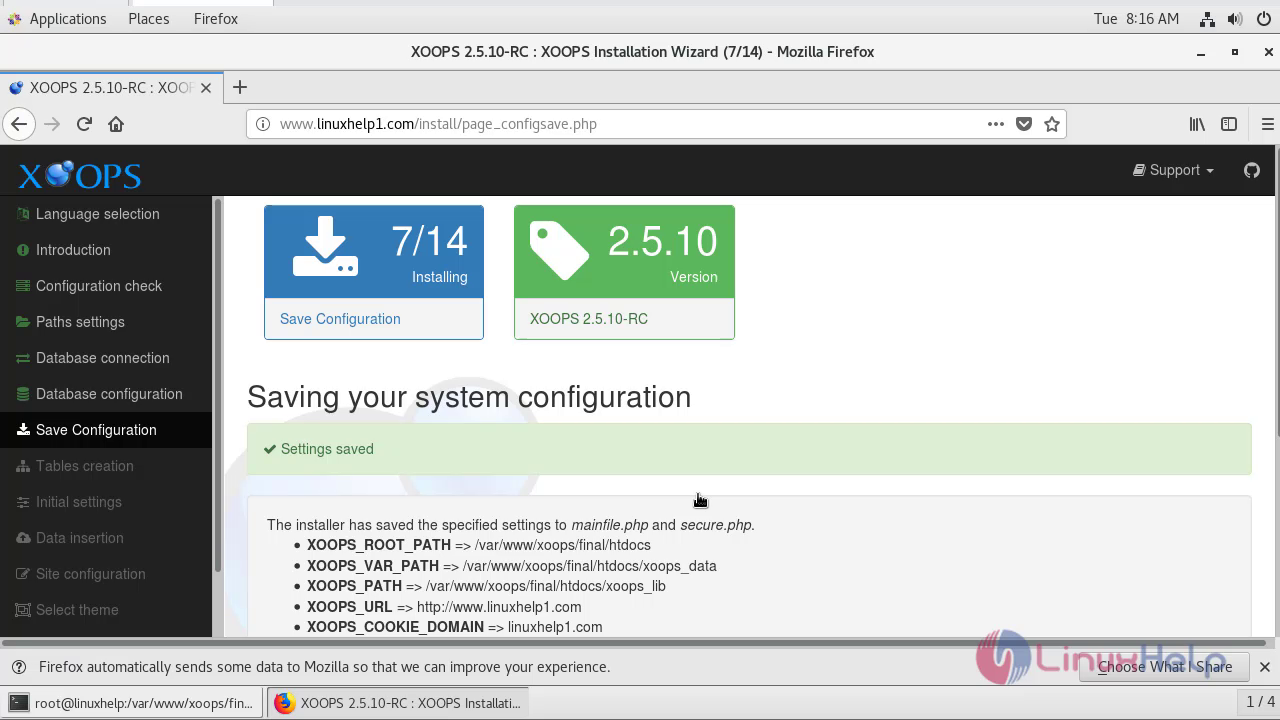Go to Paths settings step
The image size is (1280, 720).
80,322
